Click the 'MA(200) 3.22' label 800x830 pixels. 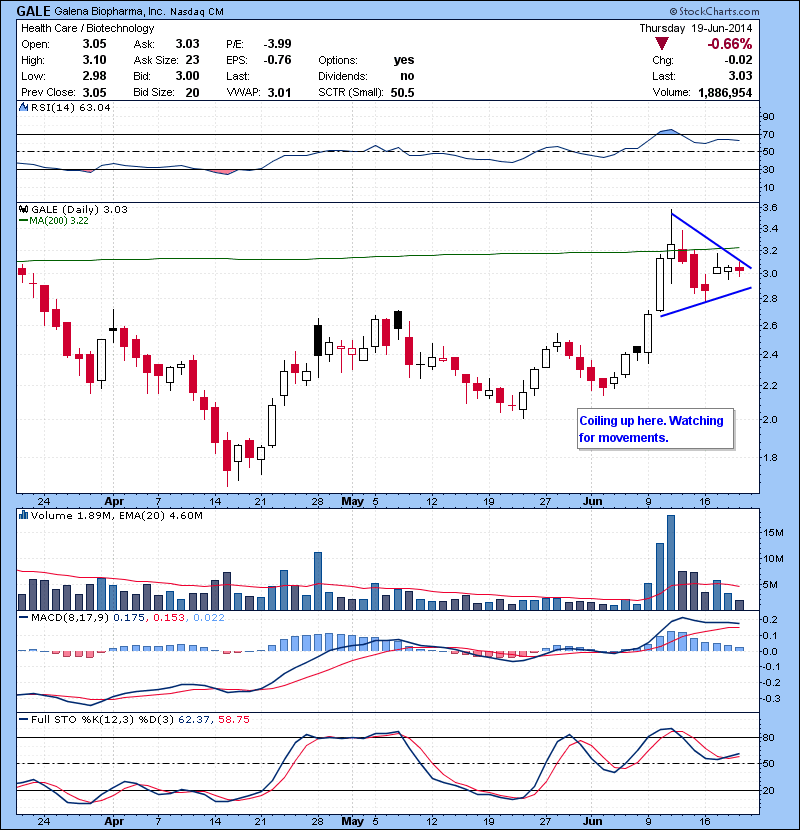[59, 221]
